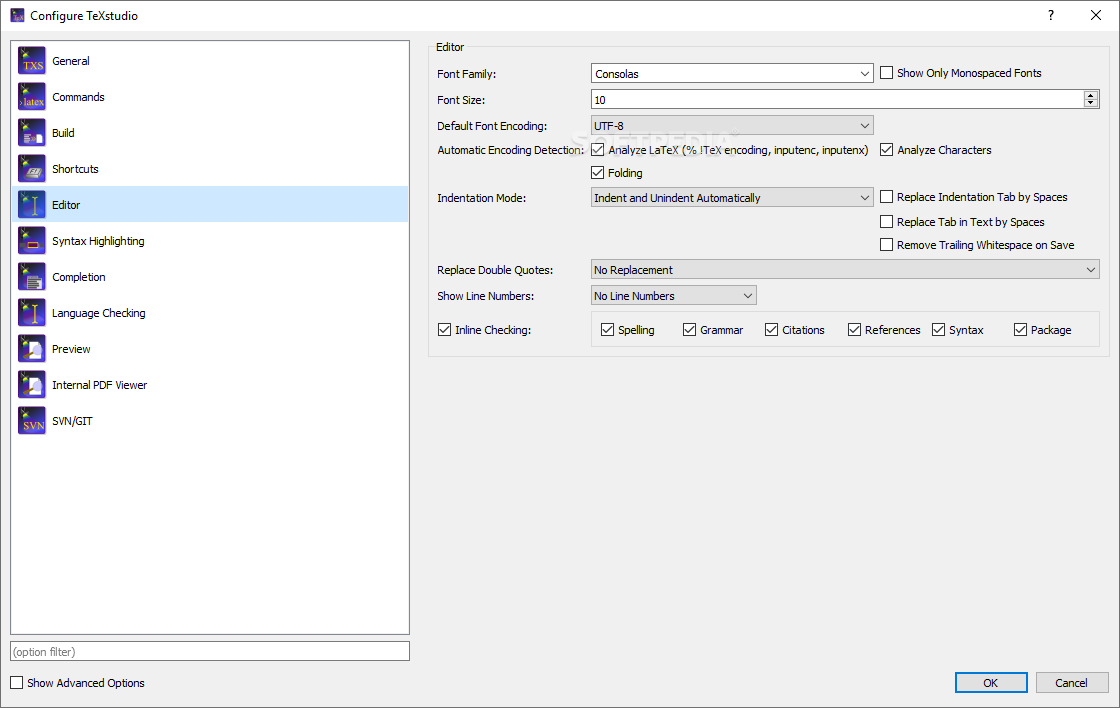Click the Build category icon
Viewport: 1120px width, 708px height.
tap(32, 133)
